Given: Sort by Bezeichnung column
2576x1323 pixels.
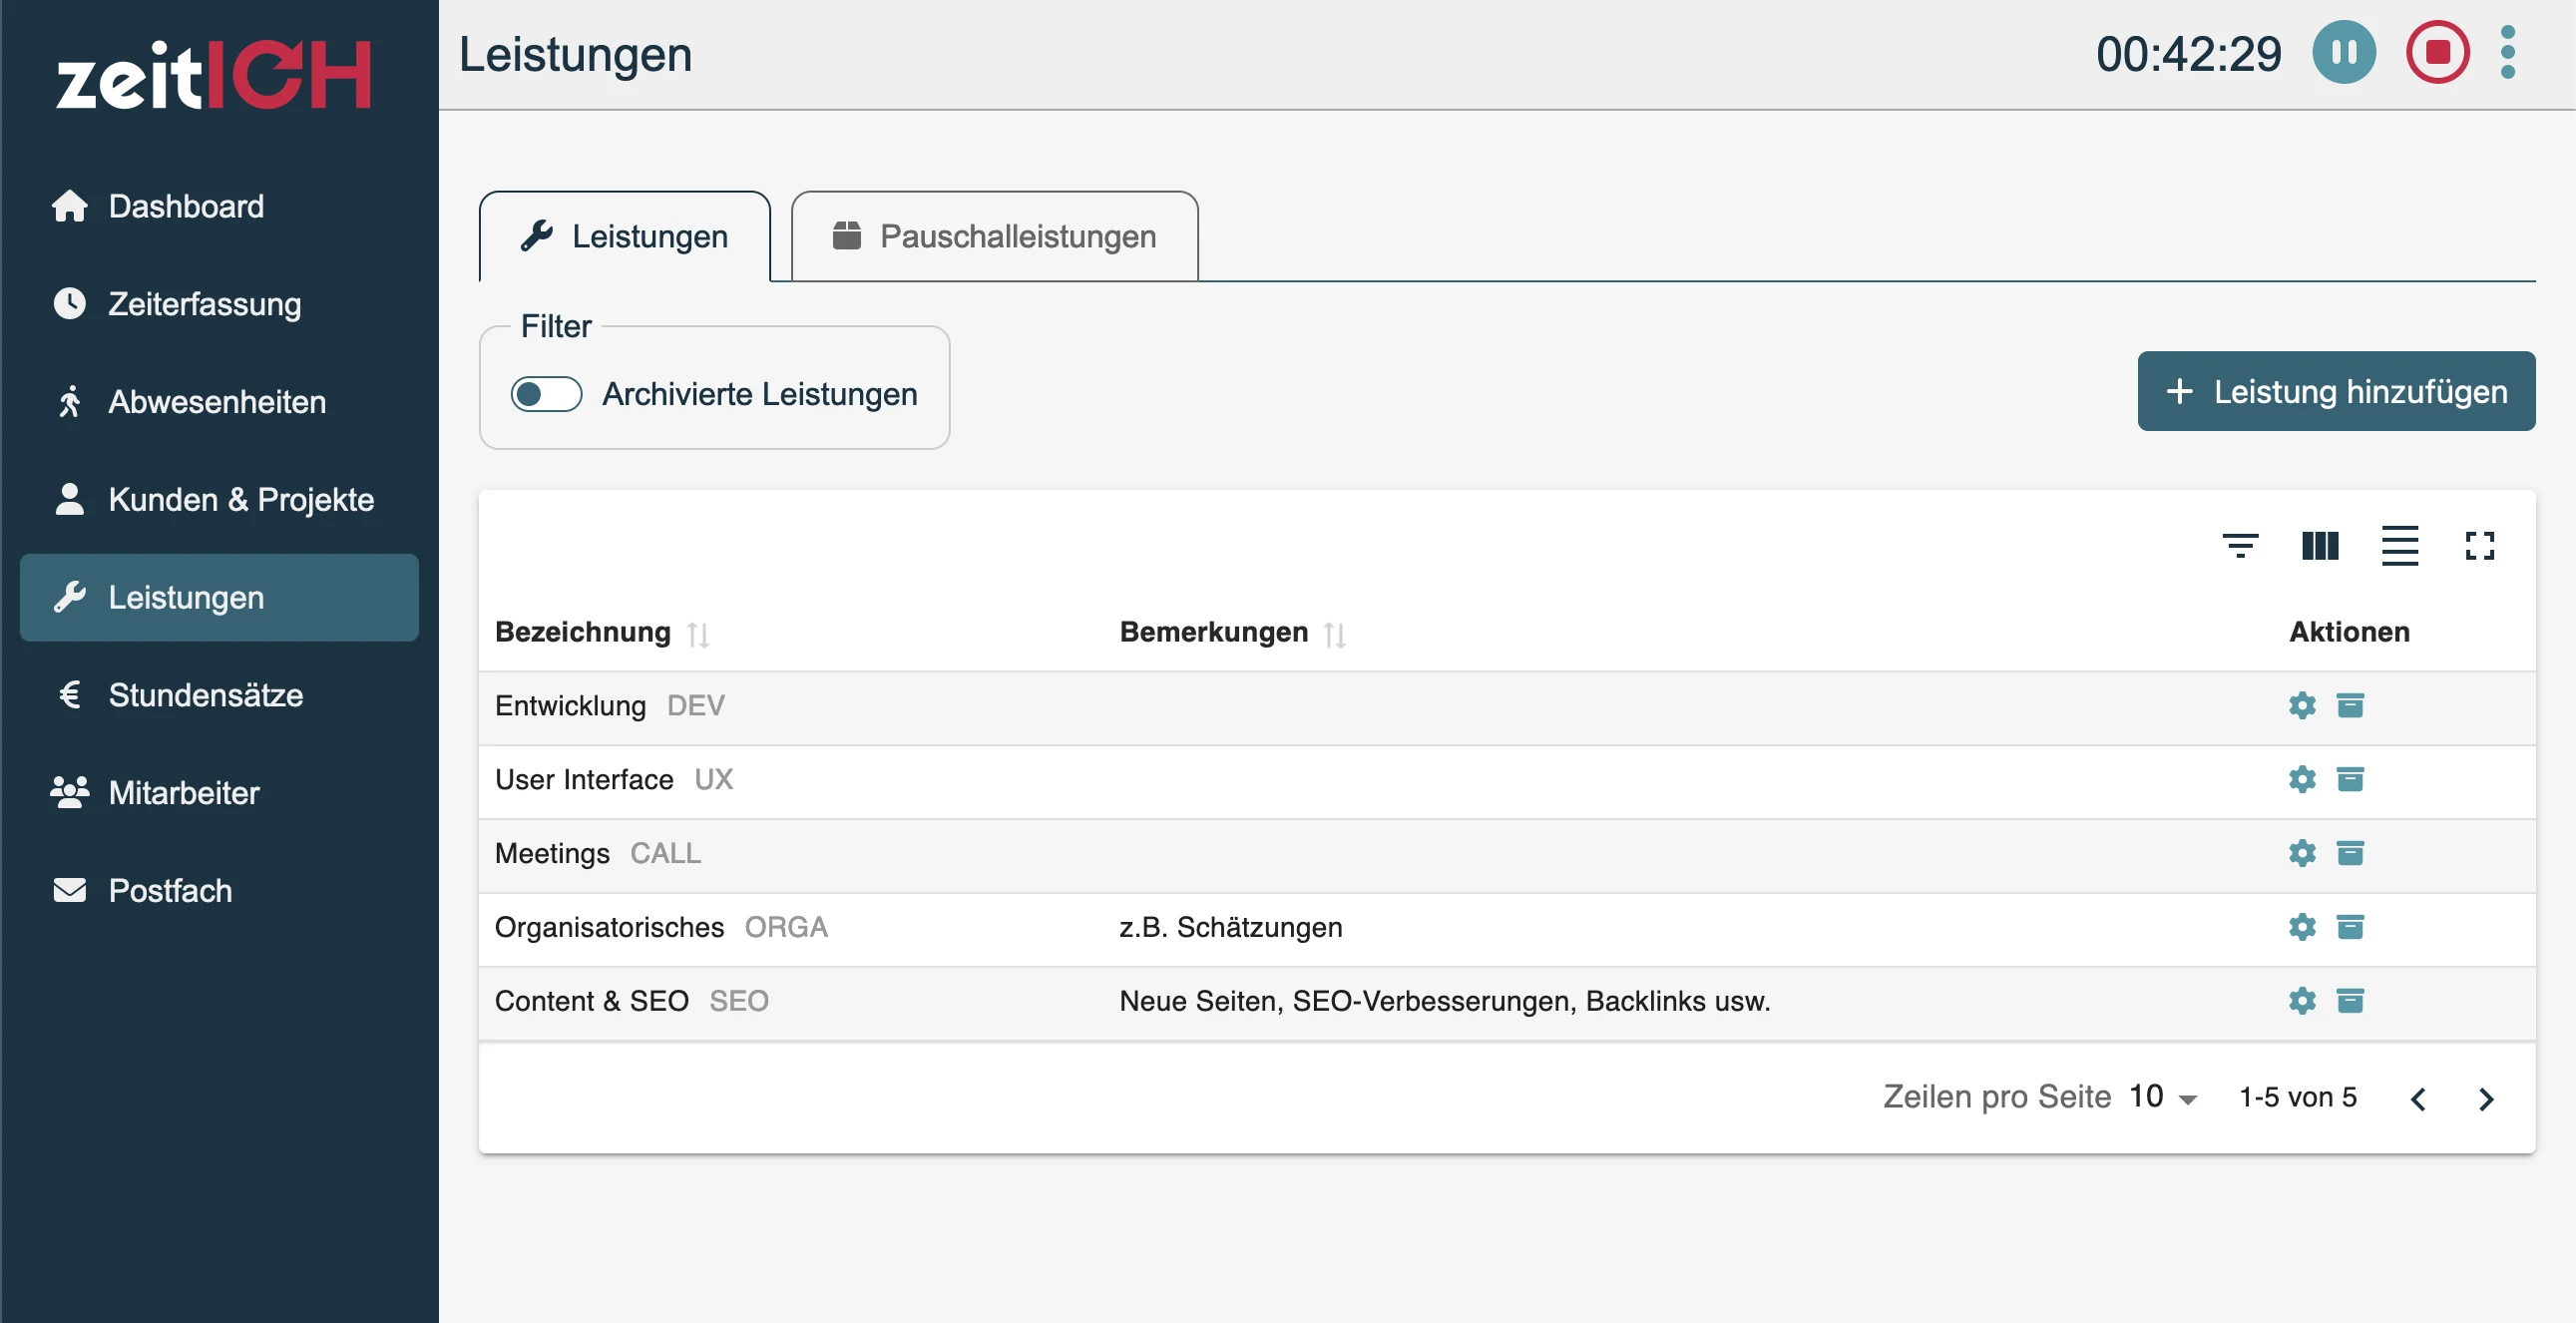Looking at the screenshot, I should pyautogui.click(x=698, y=634).
